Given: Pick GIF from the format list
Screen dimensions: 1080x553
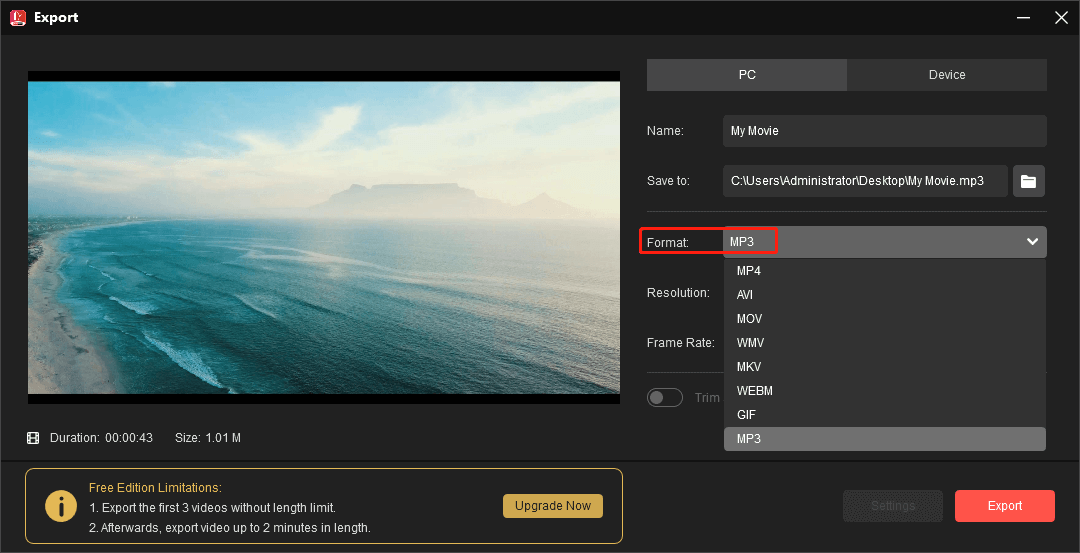Looking at the screenshot, I should [885, 415].
